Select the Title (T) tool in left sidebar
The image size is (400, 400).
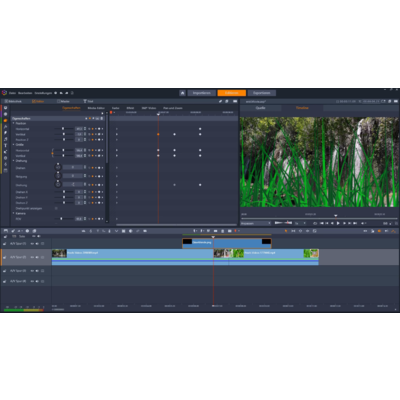coord(5,145)
